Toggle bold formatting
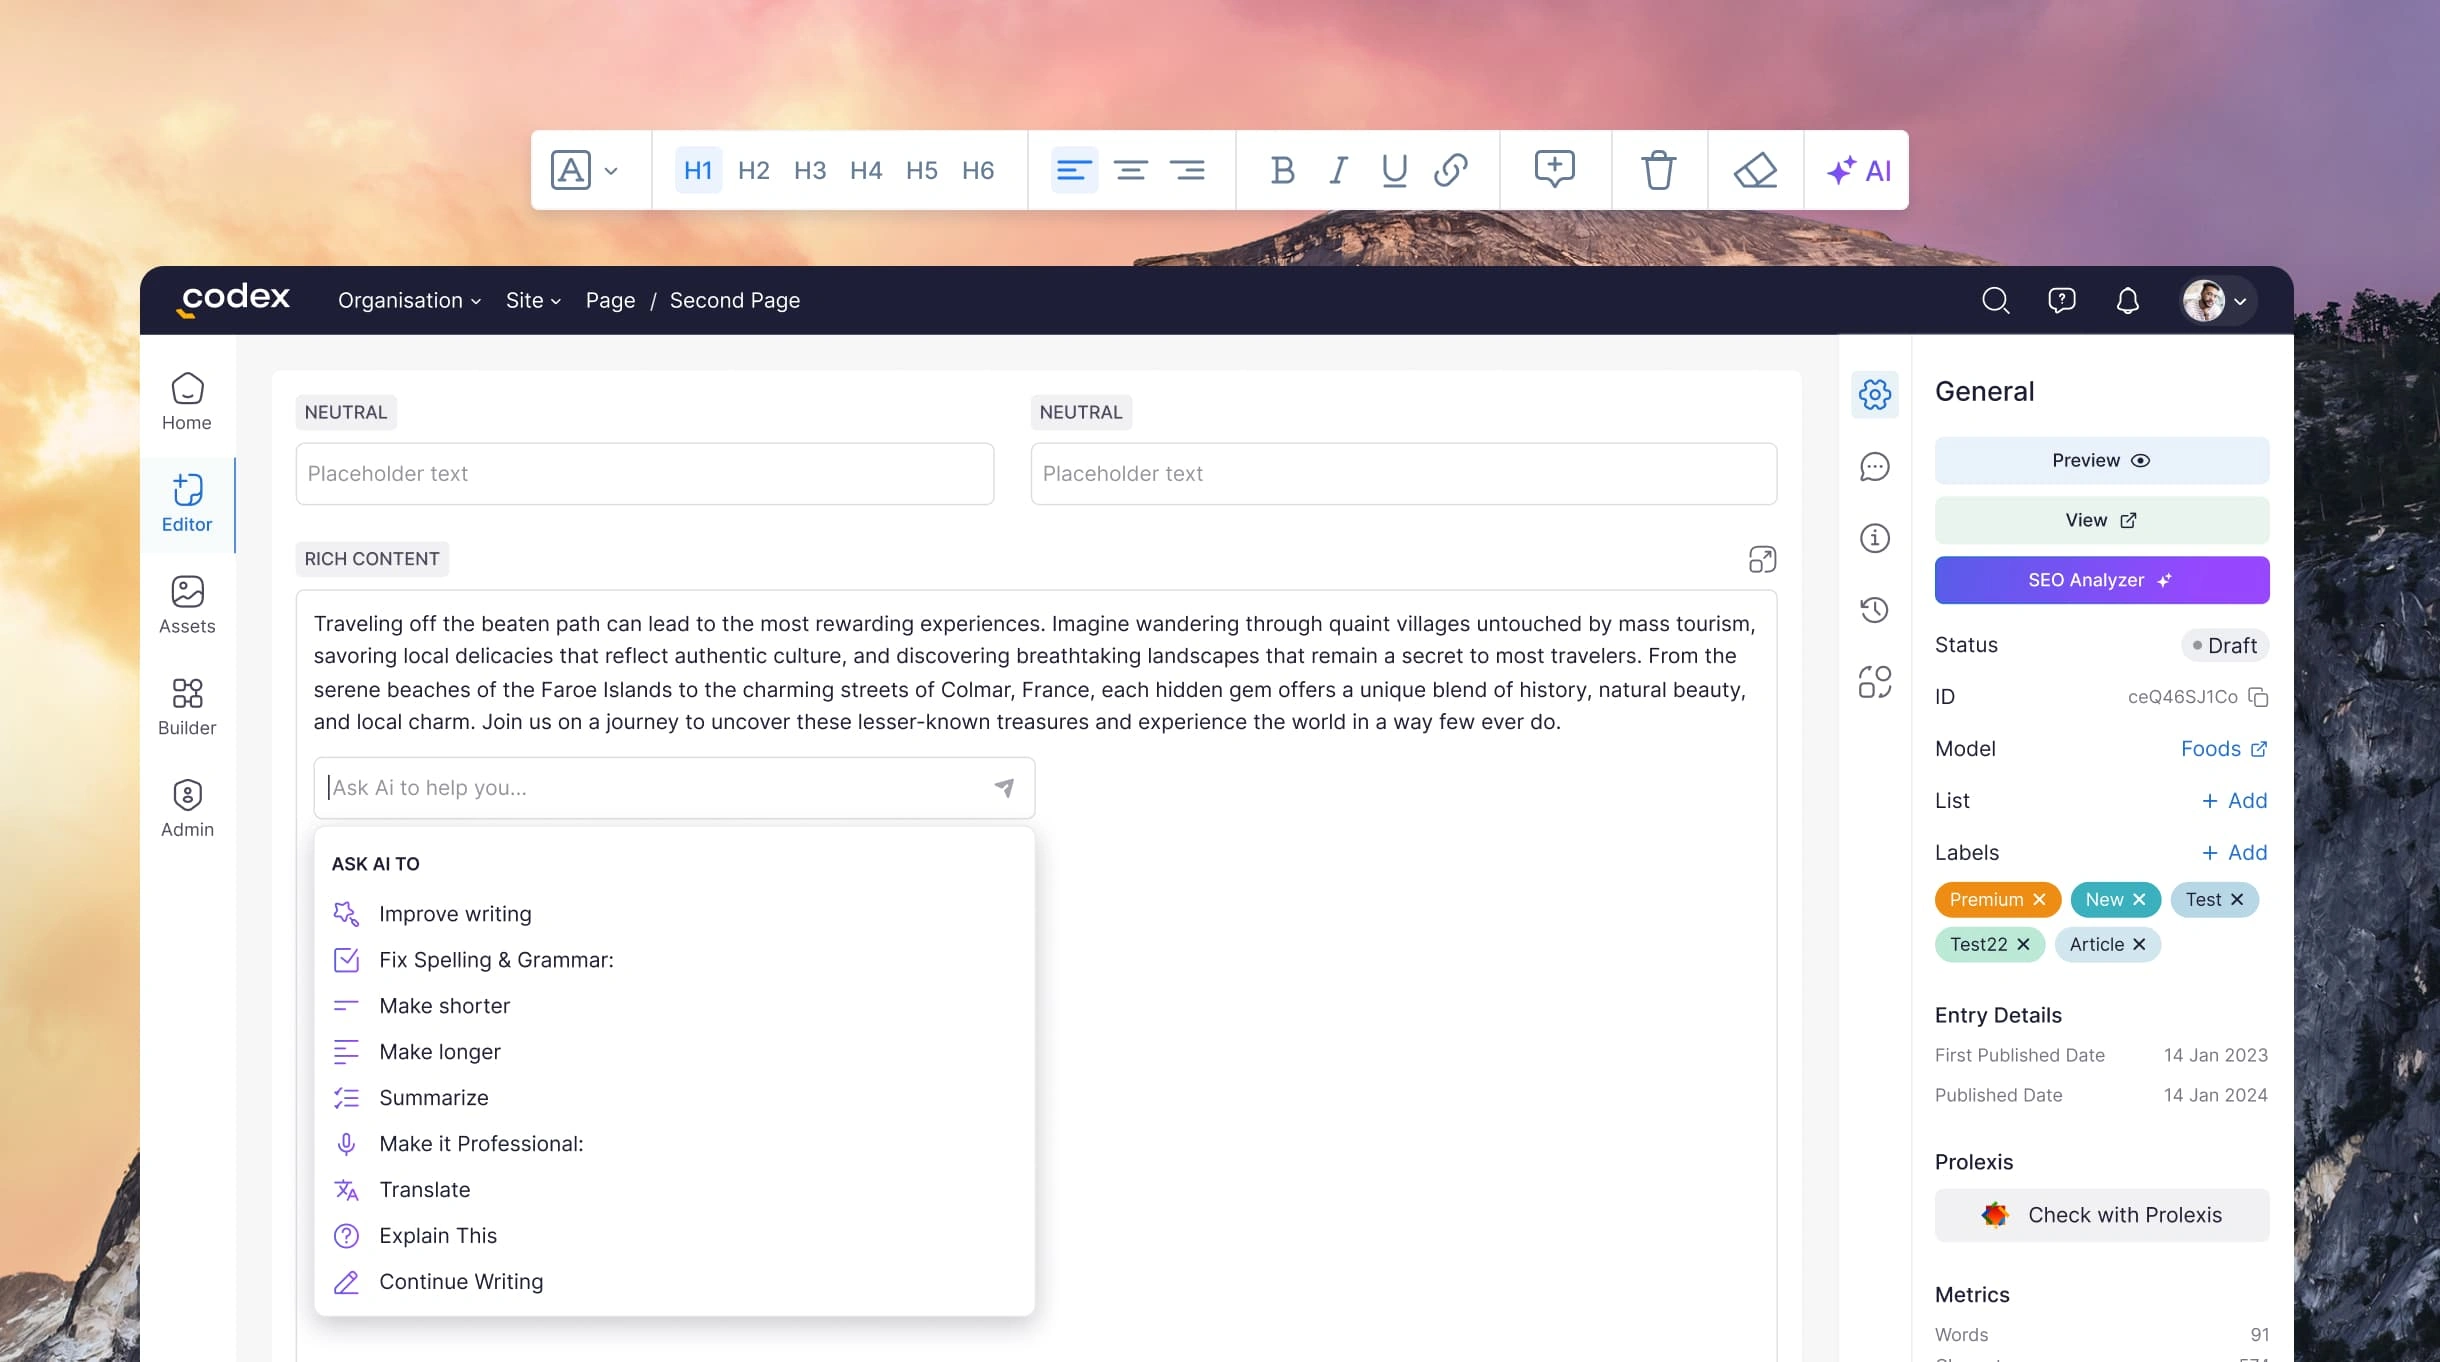The width and height of the screenshot is (2440, 1362). tap(1282, 170)
